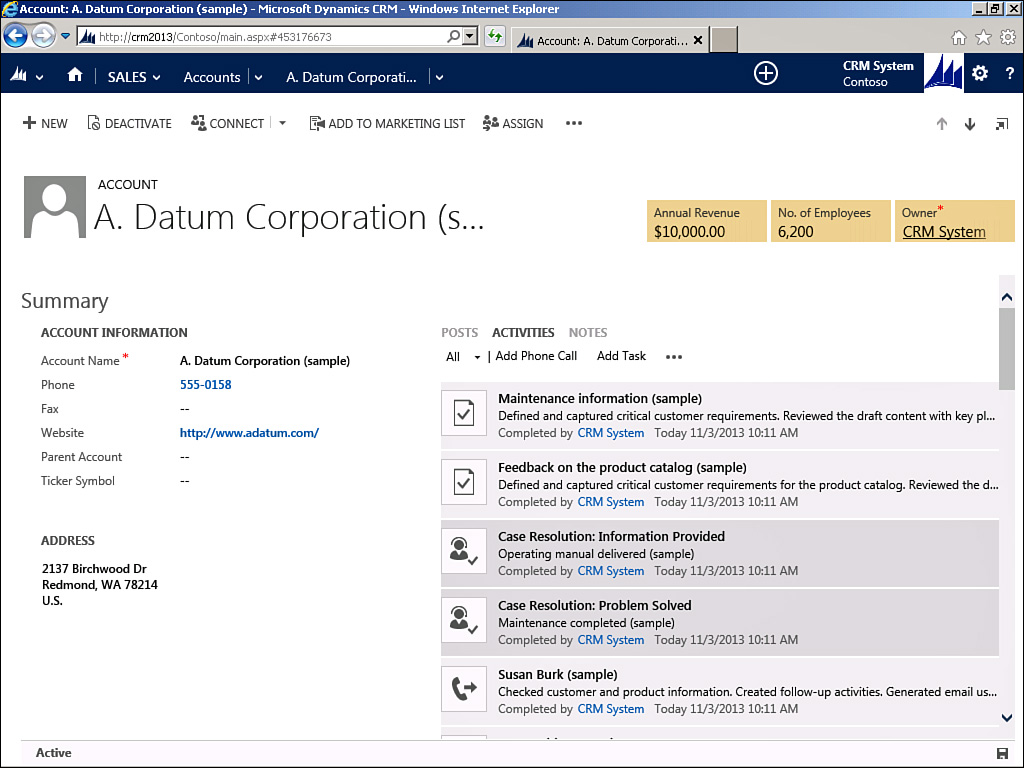The image size is (1024, 768).
Task: Open the new browser tab button
Action: point(724,40)
